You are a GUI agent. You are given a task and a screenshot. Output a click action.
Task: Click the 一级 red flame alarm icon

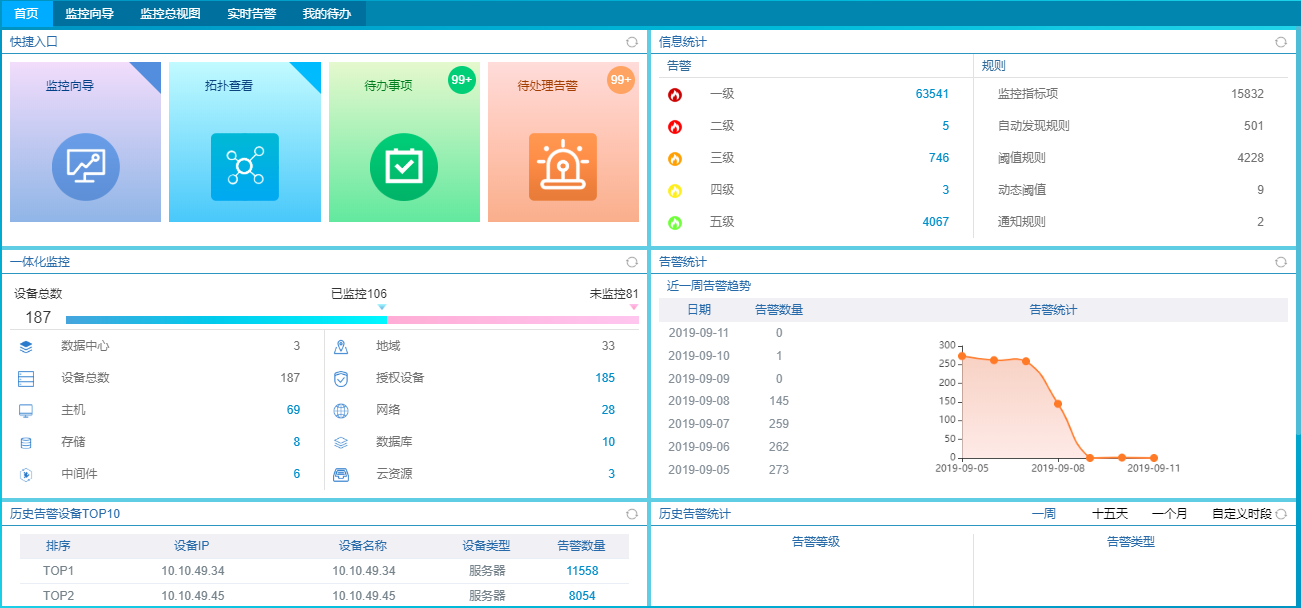coord(675,95)
